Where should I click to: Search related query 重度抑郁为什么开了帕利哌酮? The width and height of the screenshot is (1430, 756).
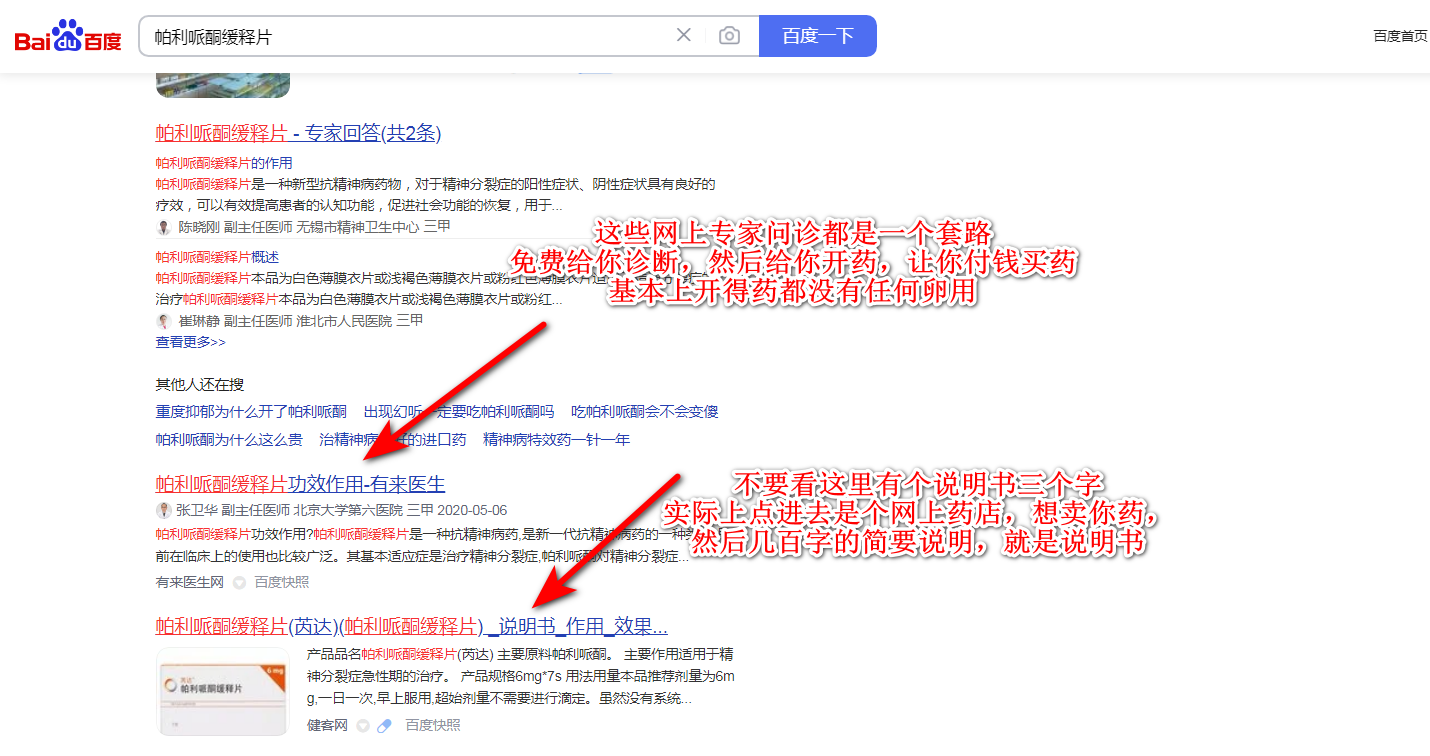(x=251, y=411)
